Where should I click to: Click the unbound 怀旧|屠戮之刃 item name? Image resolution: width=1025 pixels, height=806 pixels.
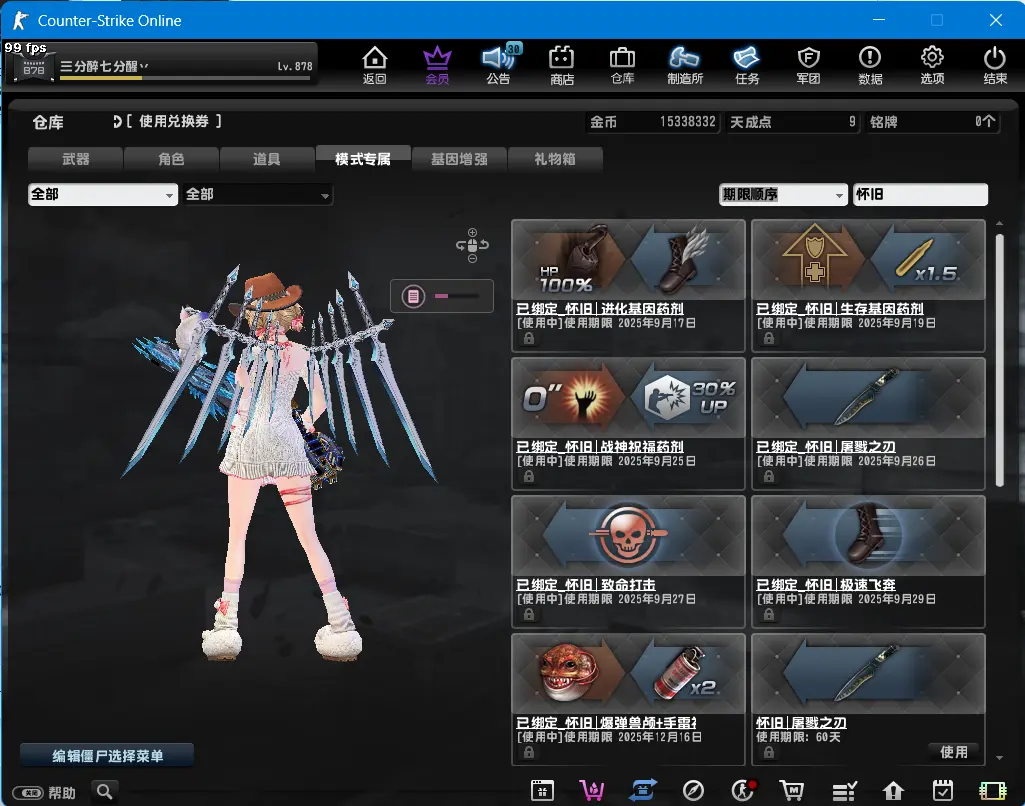click(x=801, y=722)
